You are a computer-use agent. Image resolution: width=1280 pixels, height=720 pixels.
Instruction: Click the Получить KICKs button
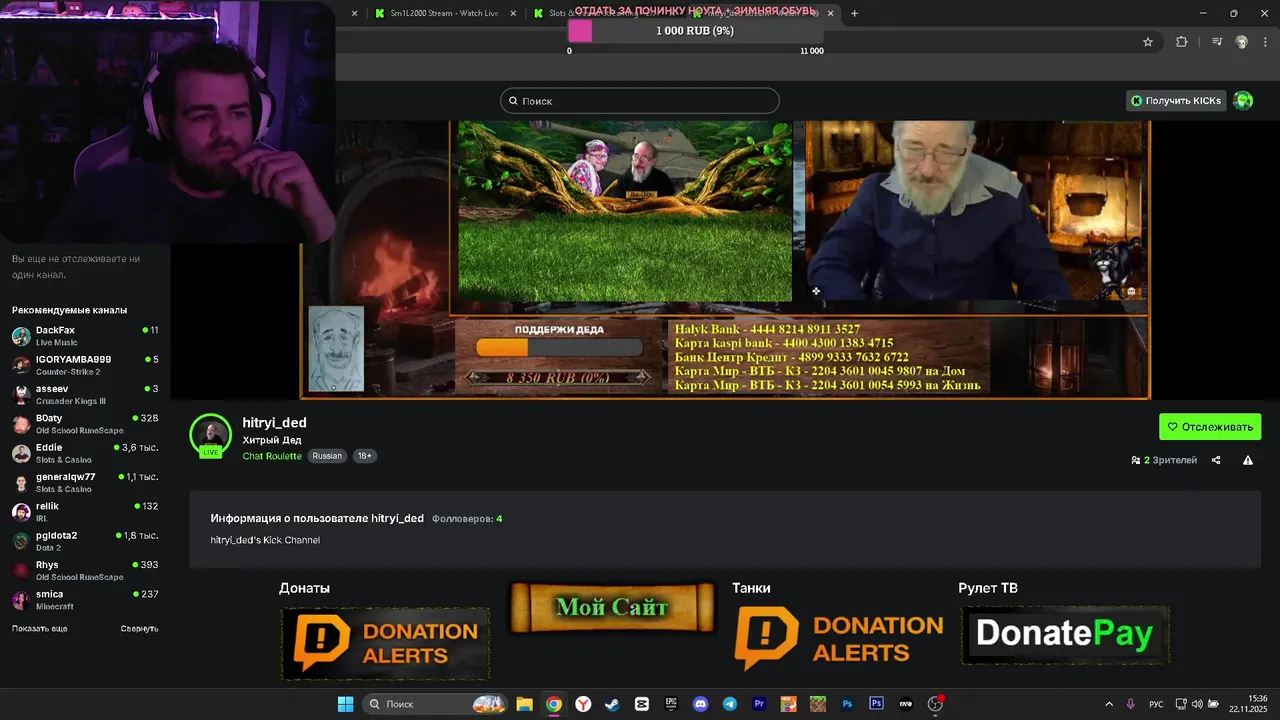coord(1176,101)
